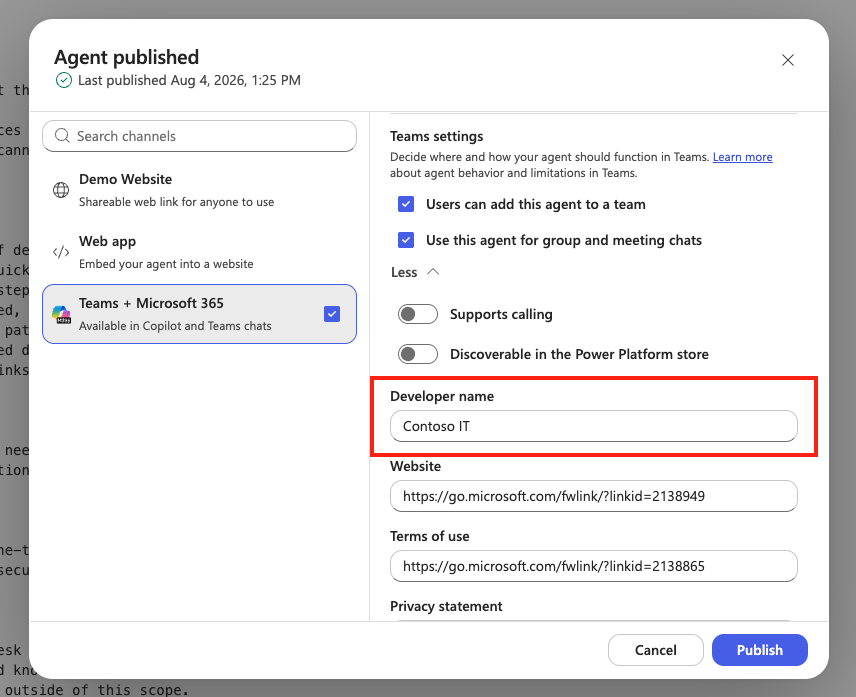Click the Publish button

click(x=759, y=650)
